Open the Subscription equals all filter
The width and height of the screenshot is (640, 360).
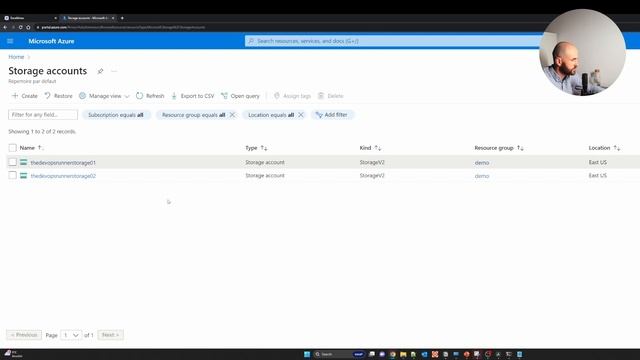point(116,115)
